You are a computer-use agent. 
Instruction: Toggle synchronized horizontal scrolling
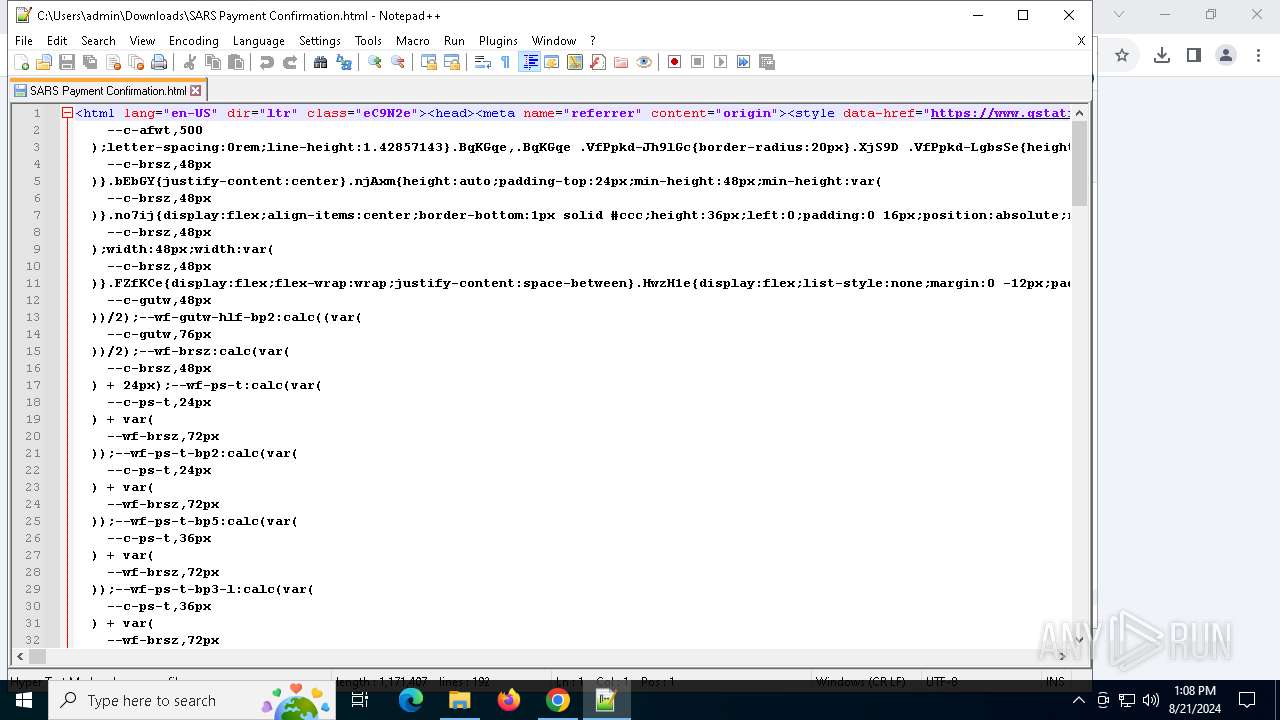452,62
